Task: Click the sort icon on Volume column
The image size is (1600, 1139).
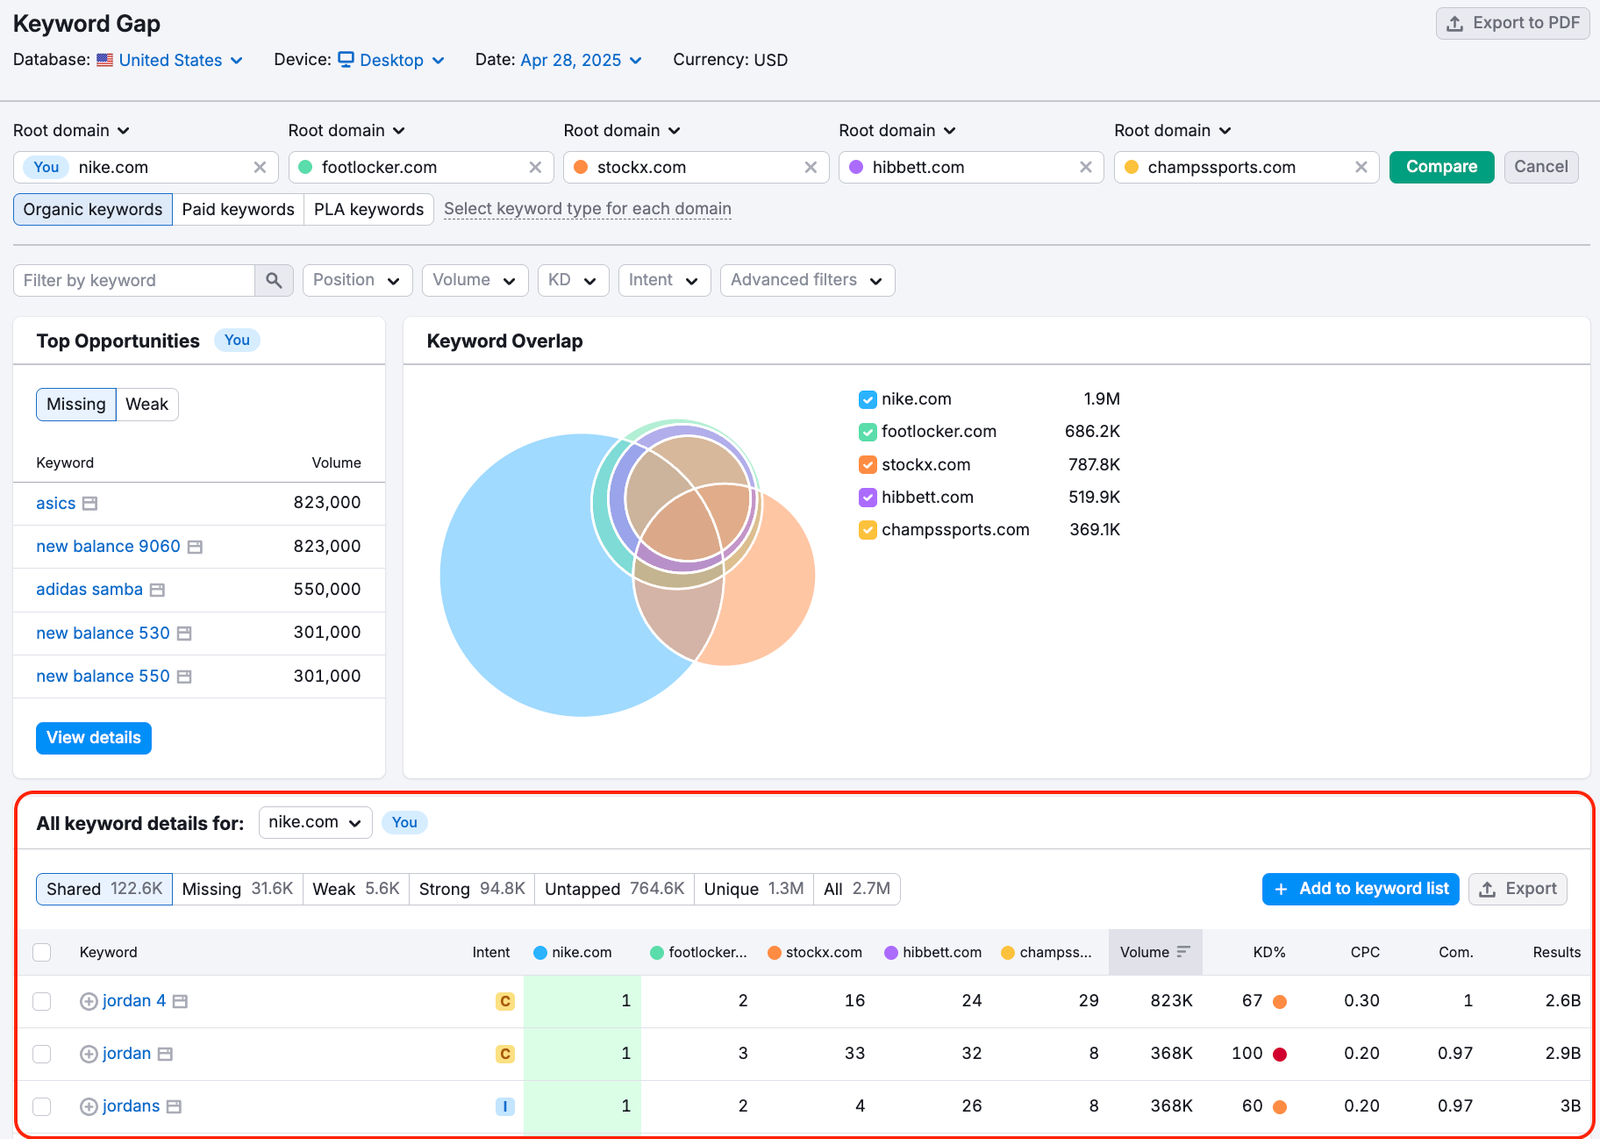Action: click(1185, 951)
